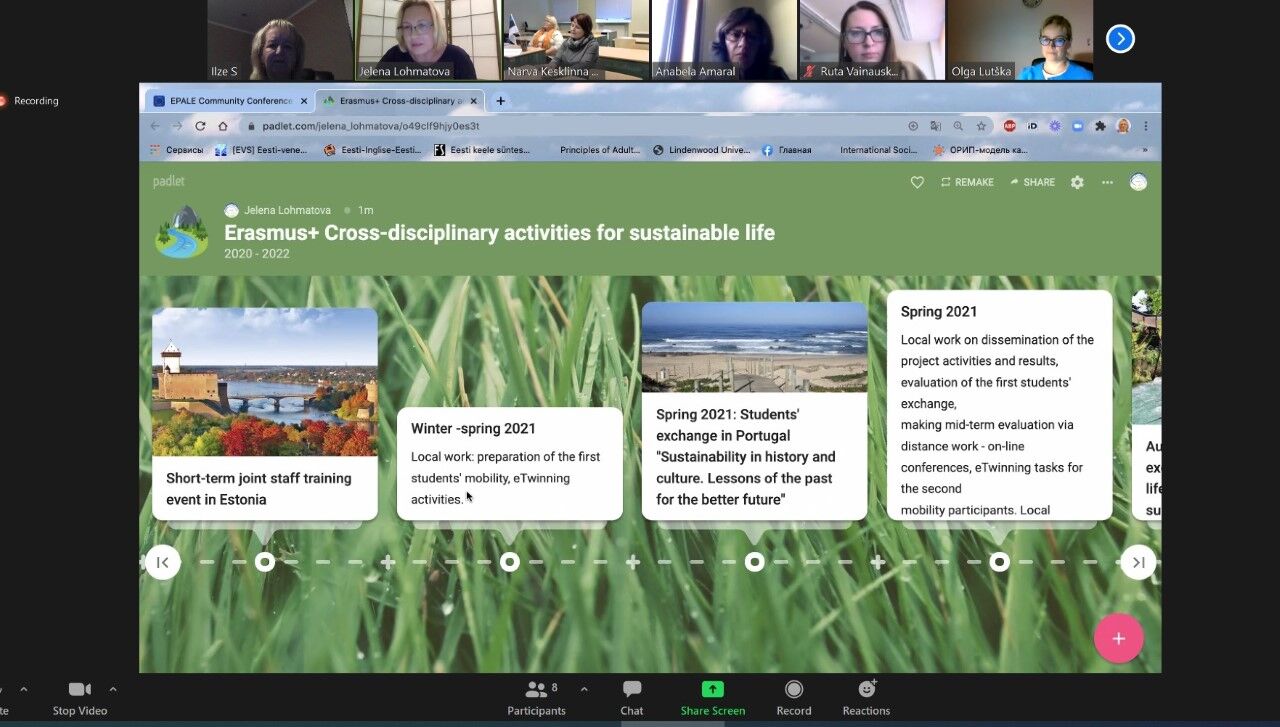Go to browser home page
This screenshot has height=727, width=1280.
click(223, 126)
